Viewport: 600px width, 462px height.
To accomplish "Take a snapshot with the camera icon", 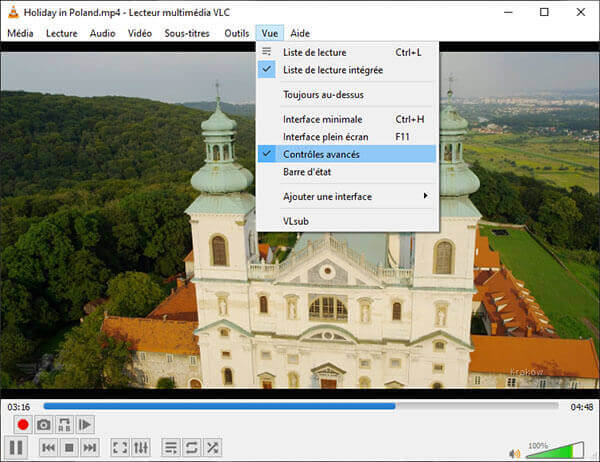I will point(44,425).
